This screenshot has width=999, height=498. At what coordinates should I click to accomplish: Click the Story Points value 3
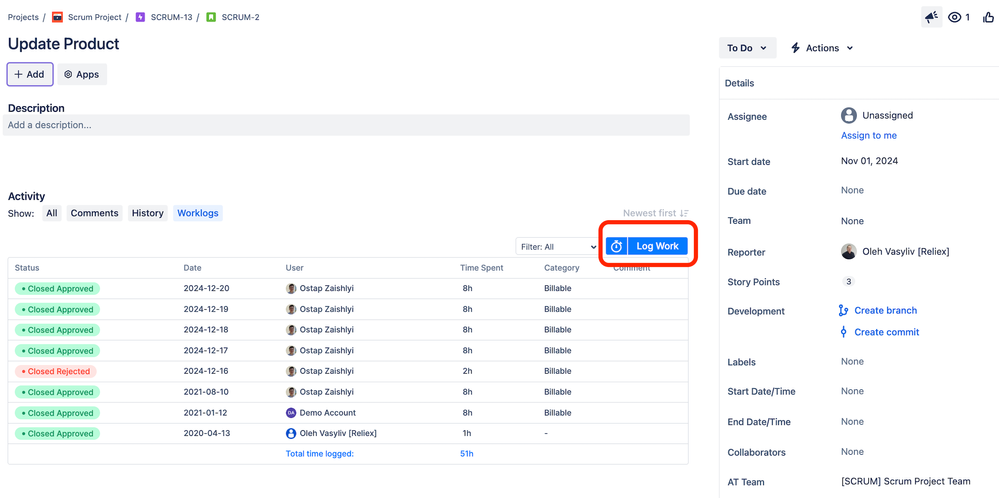848,281
